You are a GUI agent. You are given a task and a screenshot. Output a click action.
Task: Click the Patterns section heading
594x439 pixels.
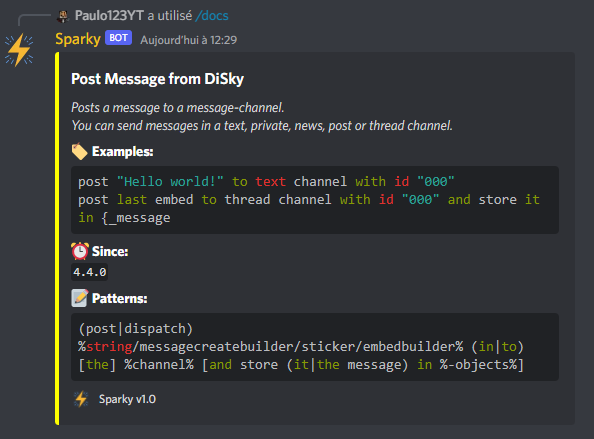(120, 298)
